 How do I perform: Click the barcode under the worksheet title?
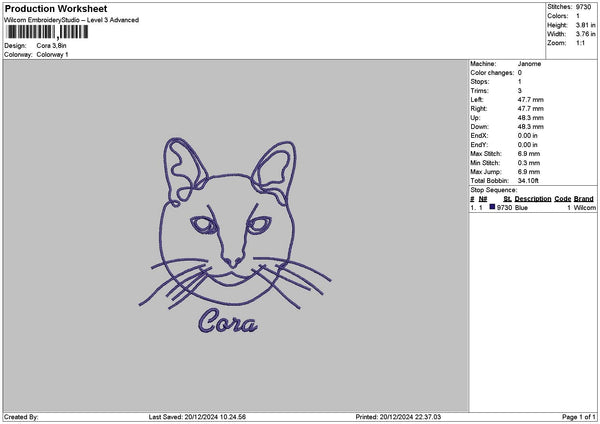pyautogui.click(x=45, y=33)
